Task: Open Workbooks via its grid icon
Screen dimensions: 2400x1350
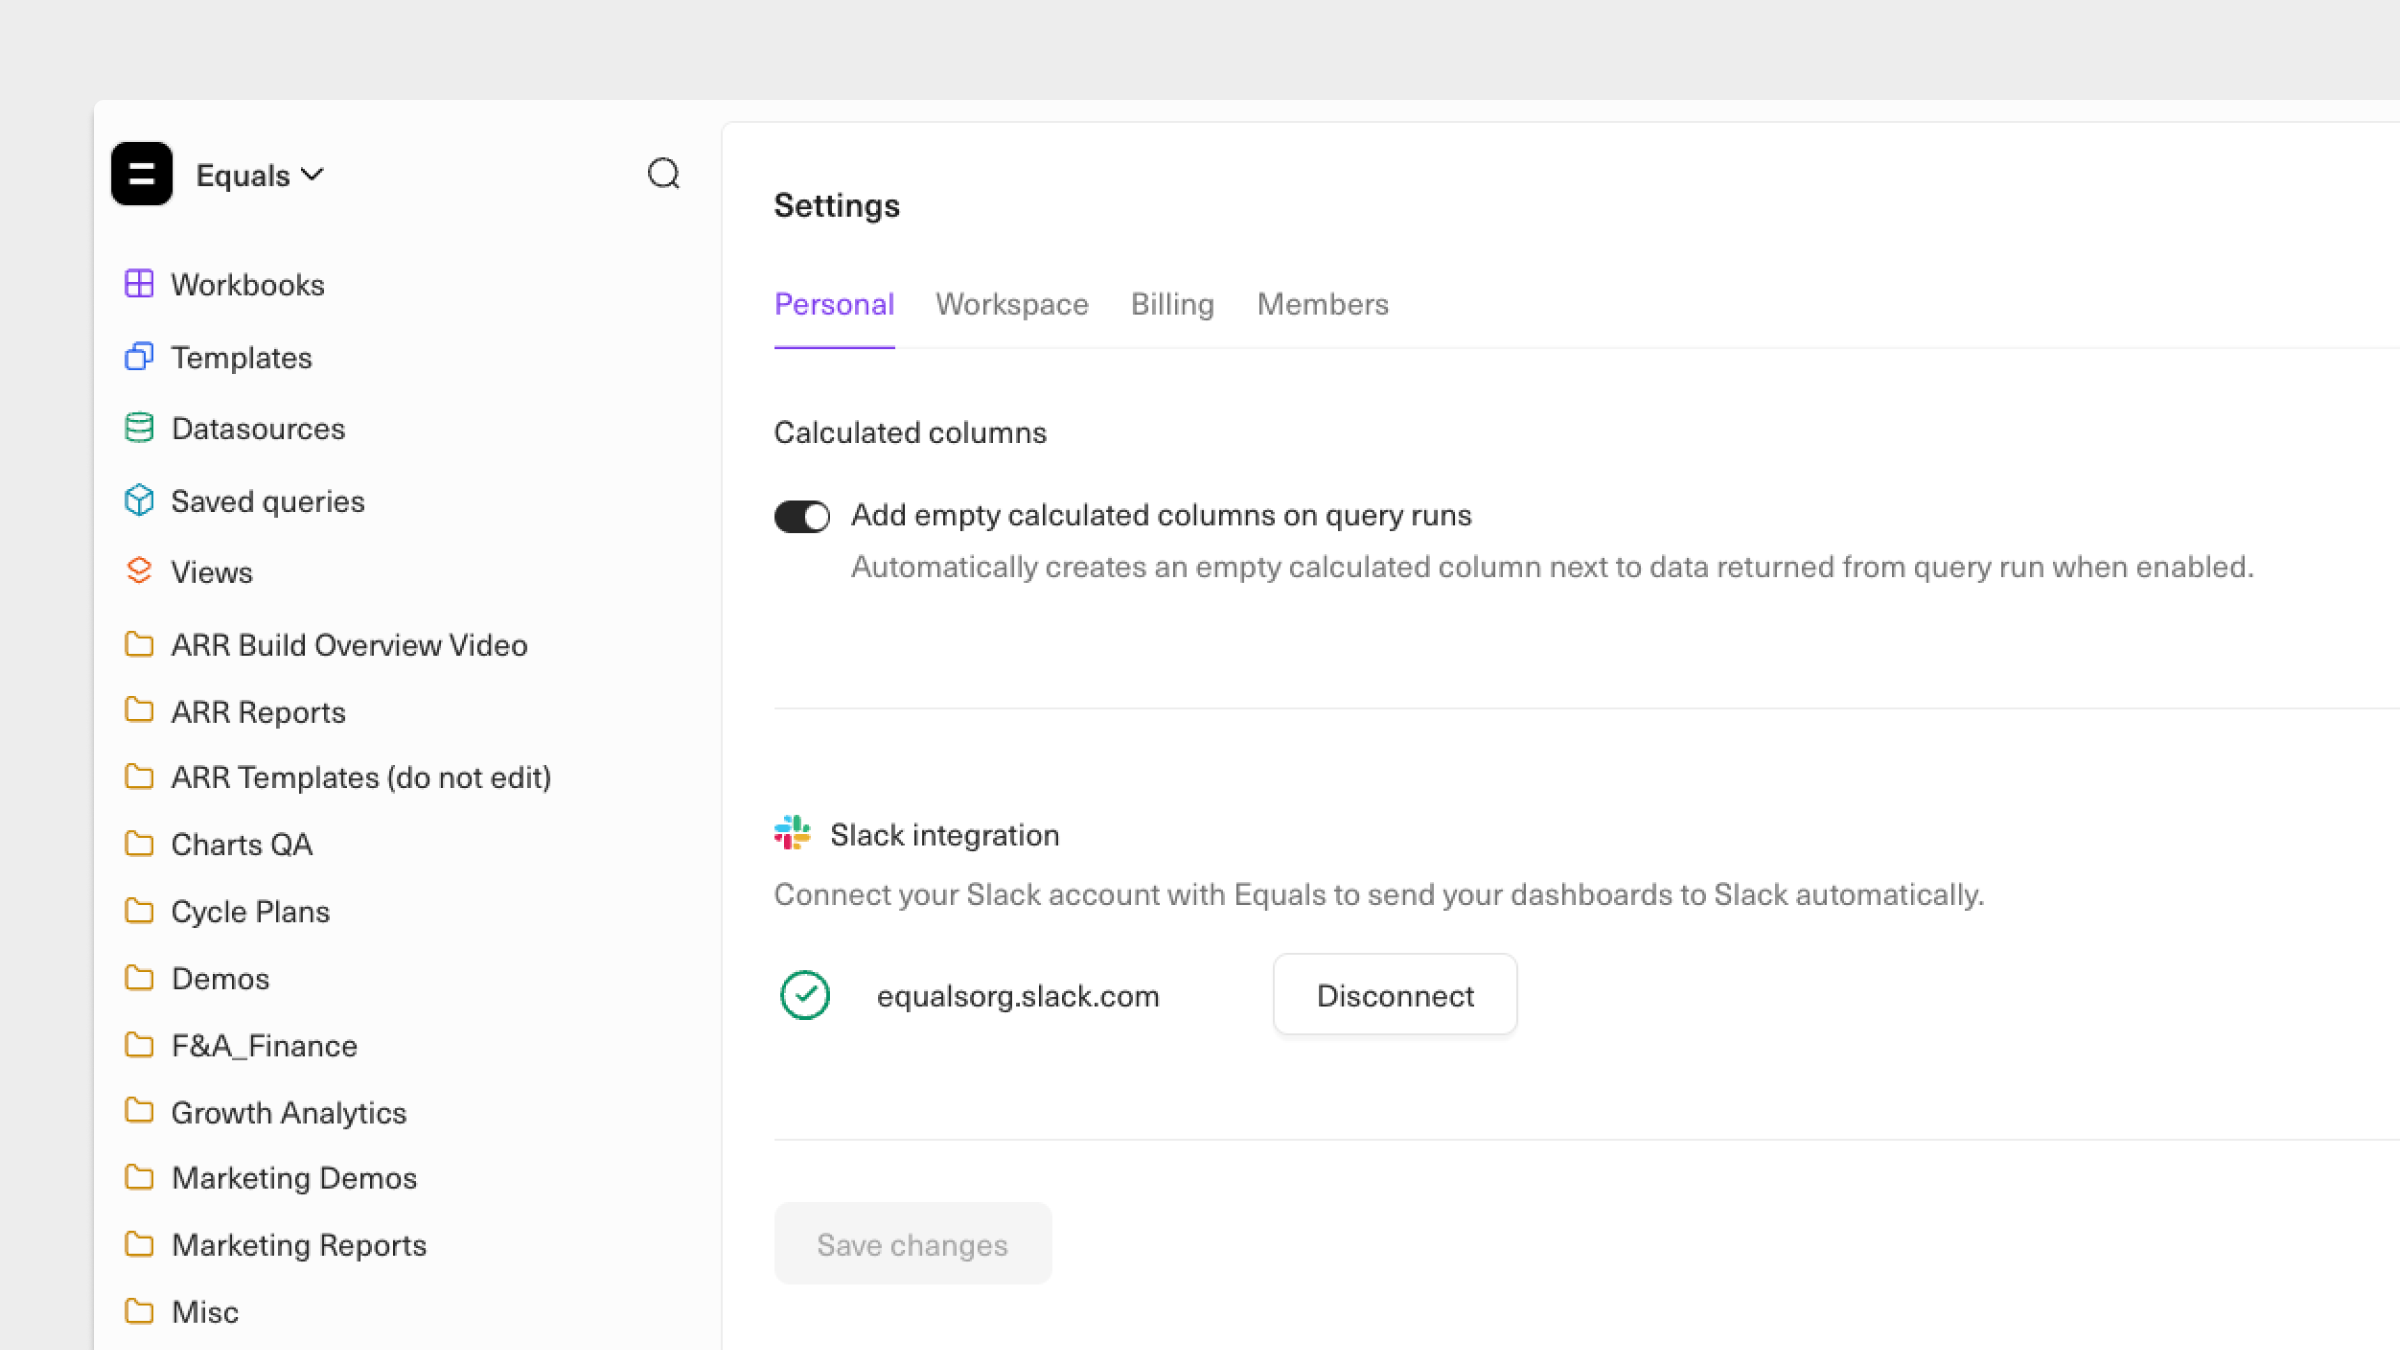Action: click(139, 284)
